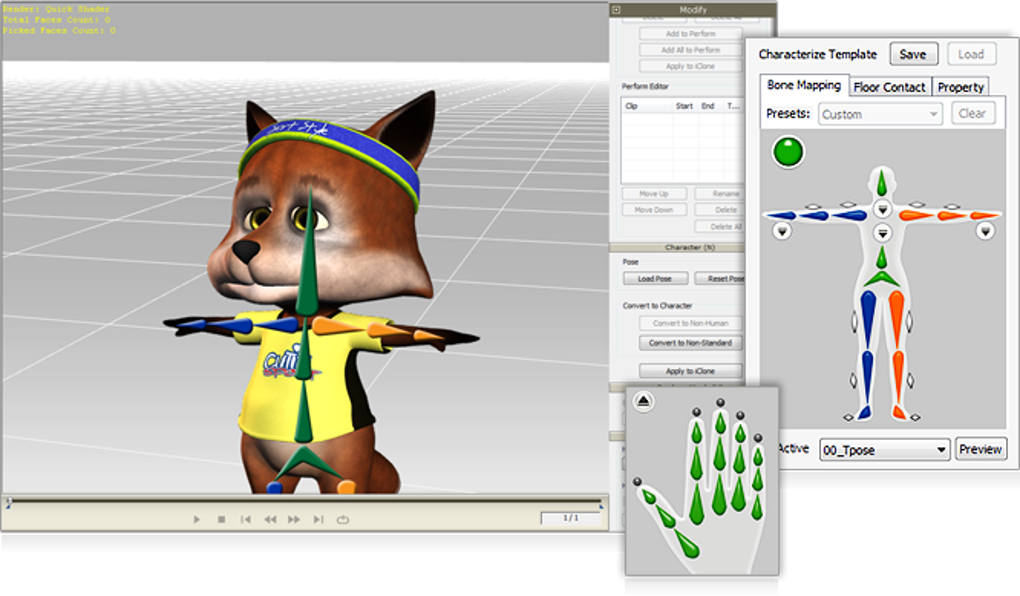Select the blue upper arm bone nearest torso
The image size is (1020, 596).
pos(850,215)
